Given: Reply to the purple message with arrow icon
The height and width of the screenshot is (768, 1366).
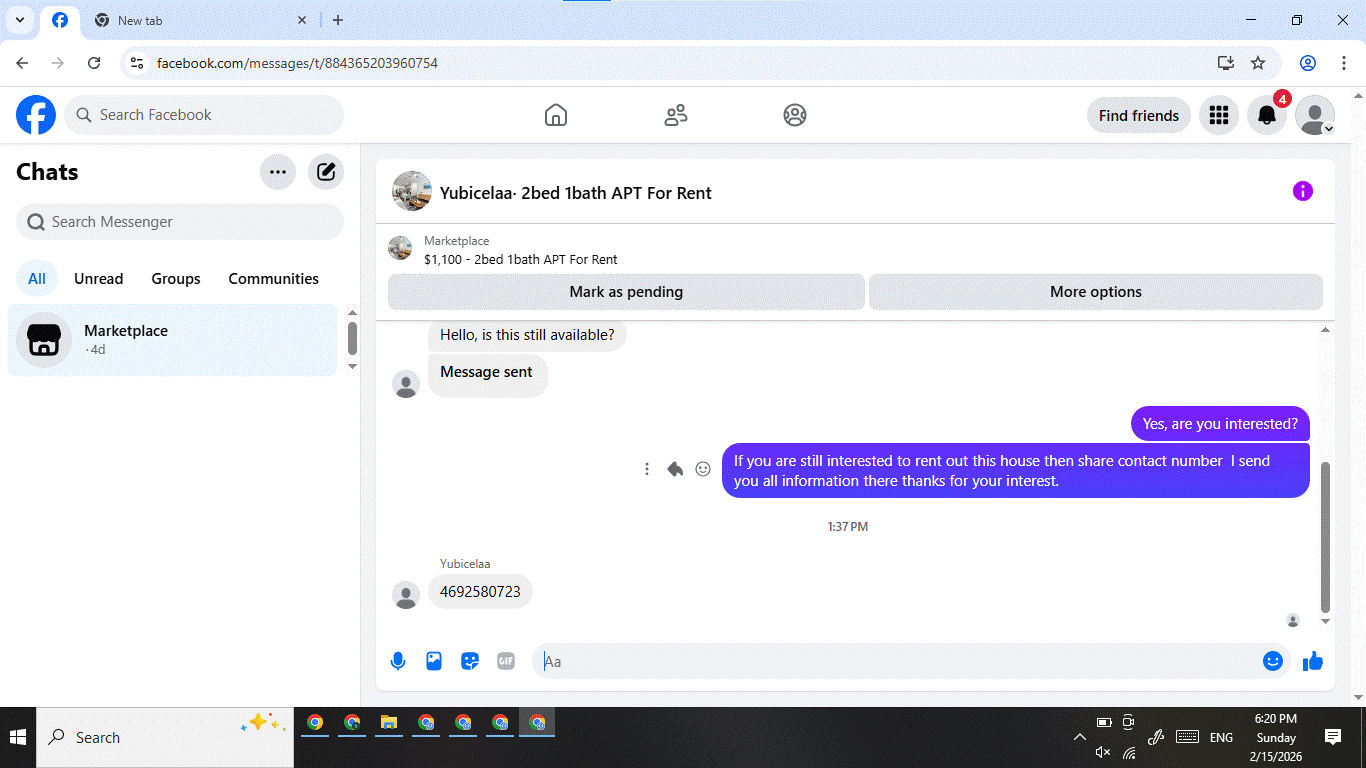Looking at the screenshot, I should pos(675,469).
